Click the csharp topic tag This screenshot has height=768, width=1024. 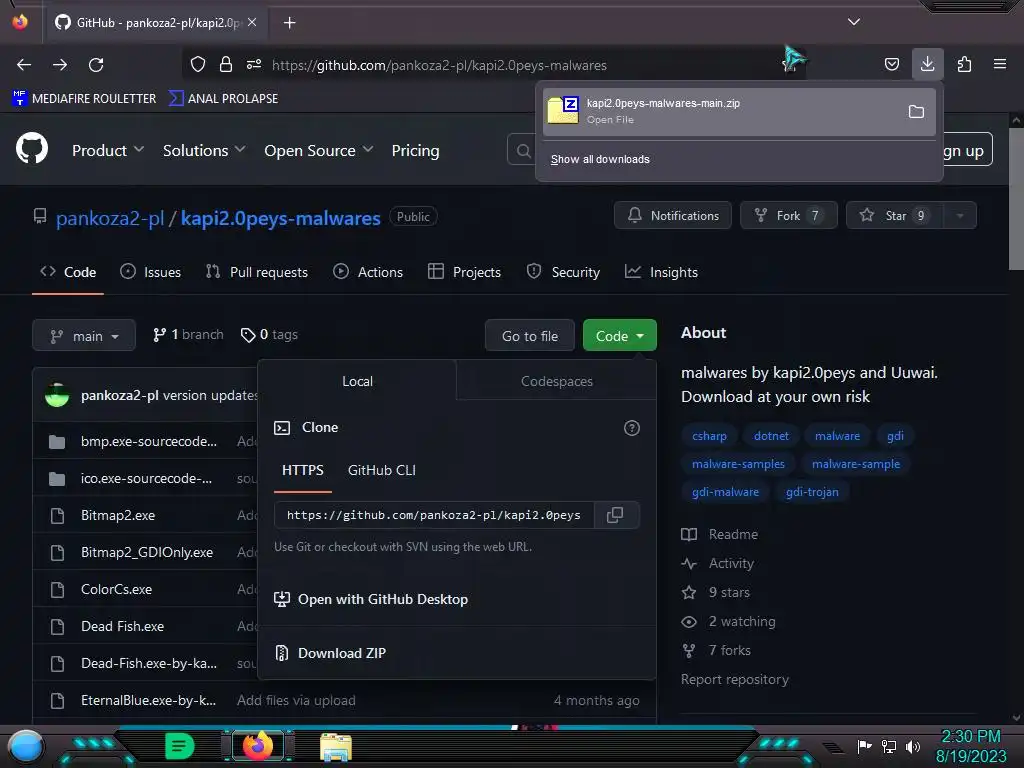(709, 436)
